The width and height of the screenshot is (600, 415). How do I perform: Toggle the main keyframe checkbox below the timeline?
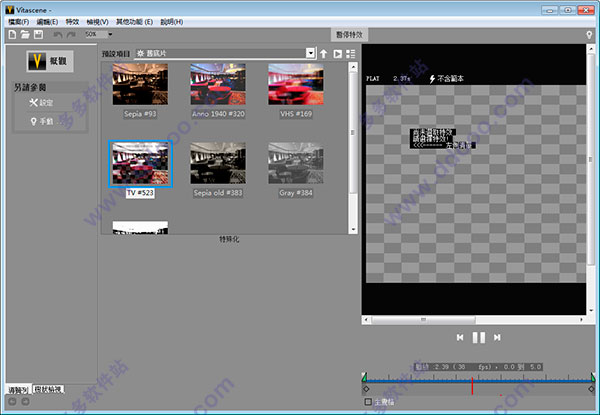(368, 402)
